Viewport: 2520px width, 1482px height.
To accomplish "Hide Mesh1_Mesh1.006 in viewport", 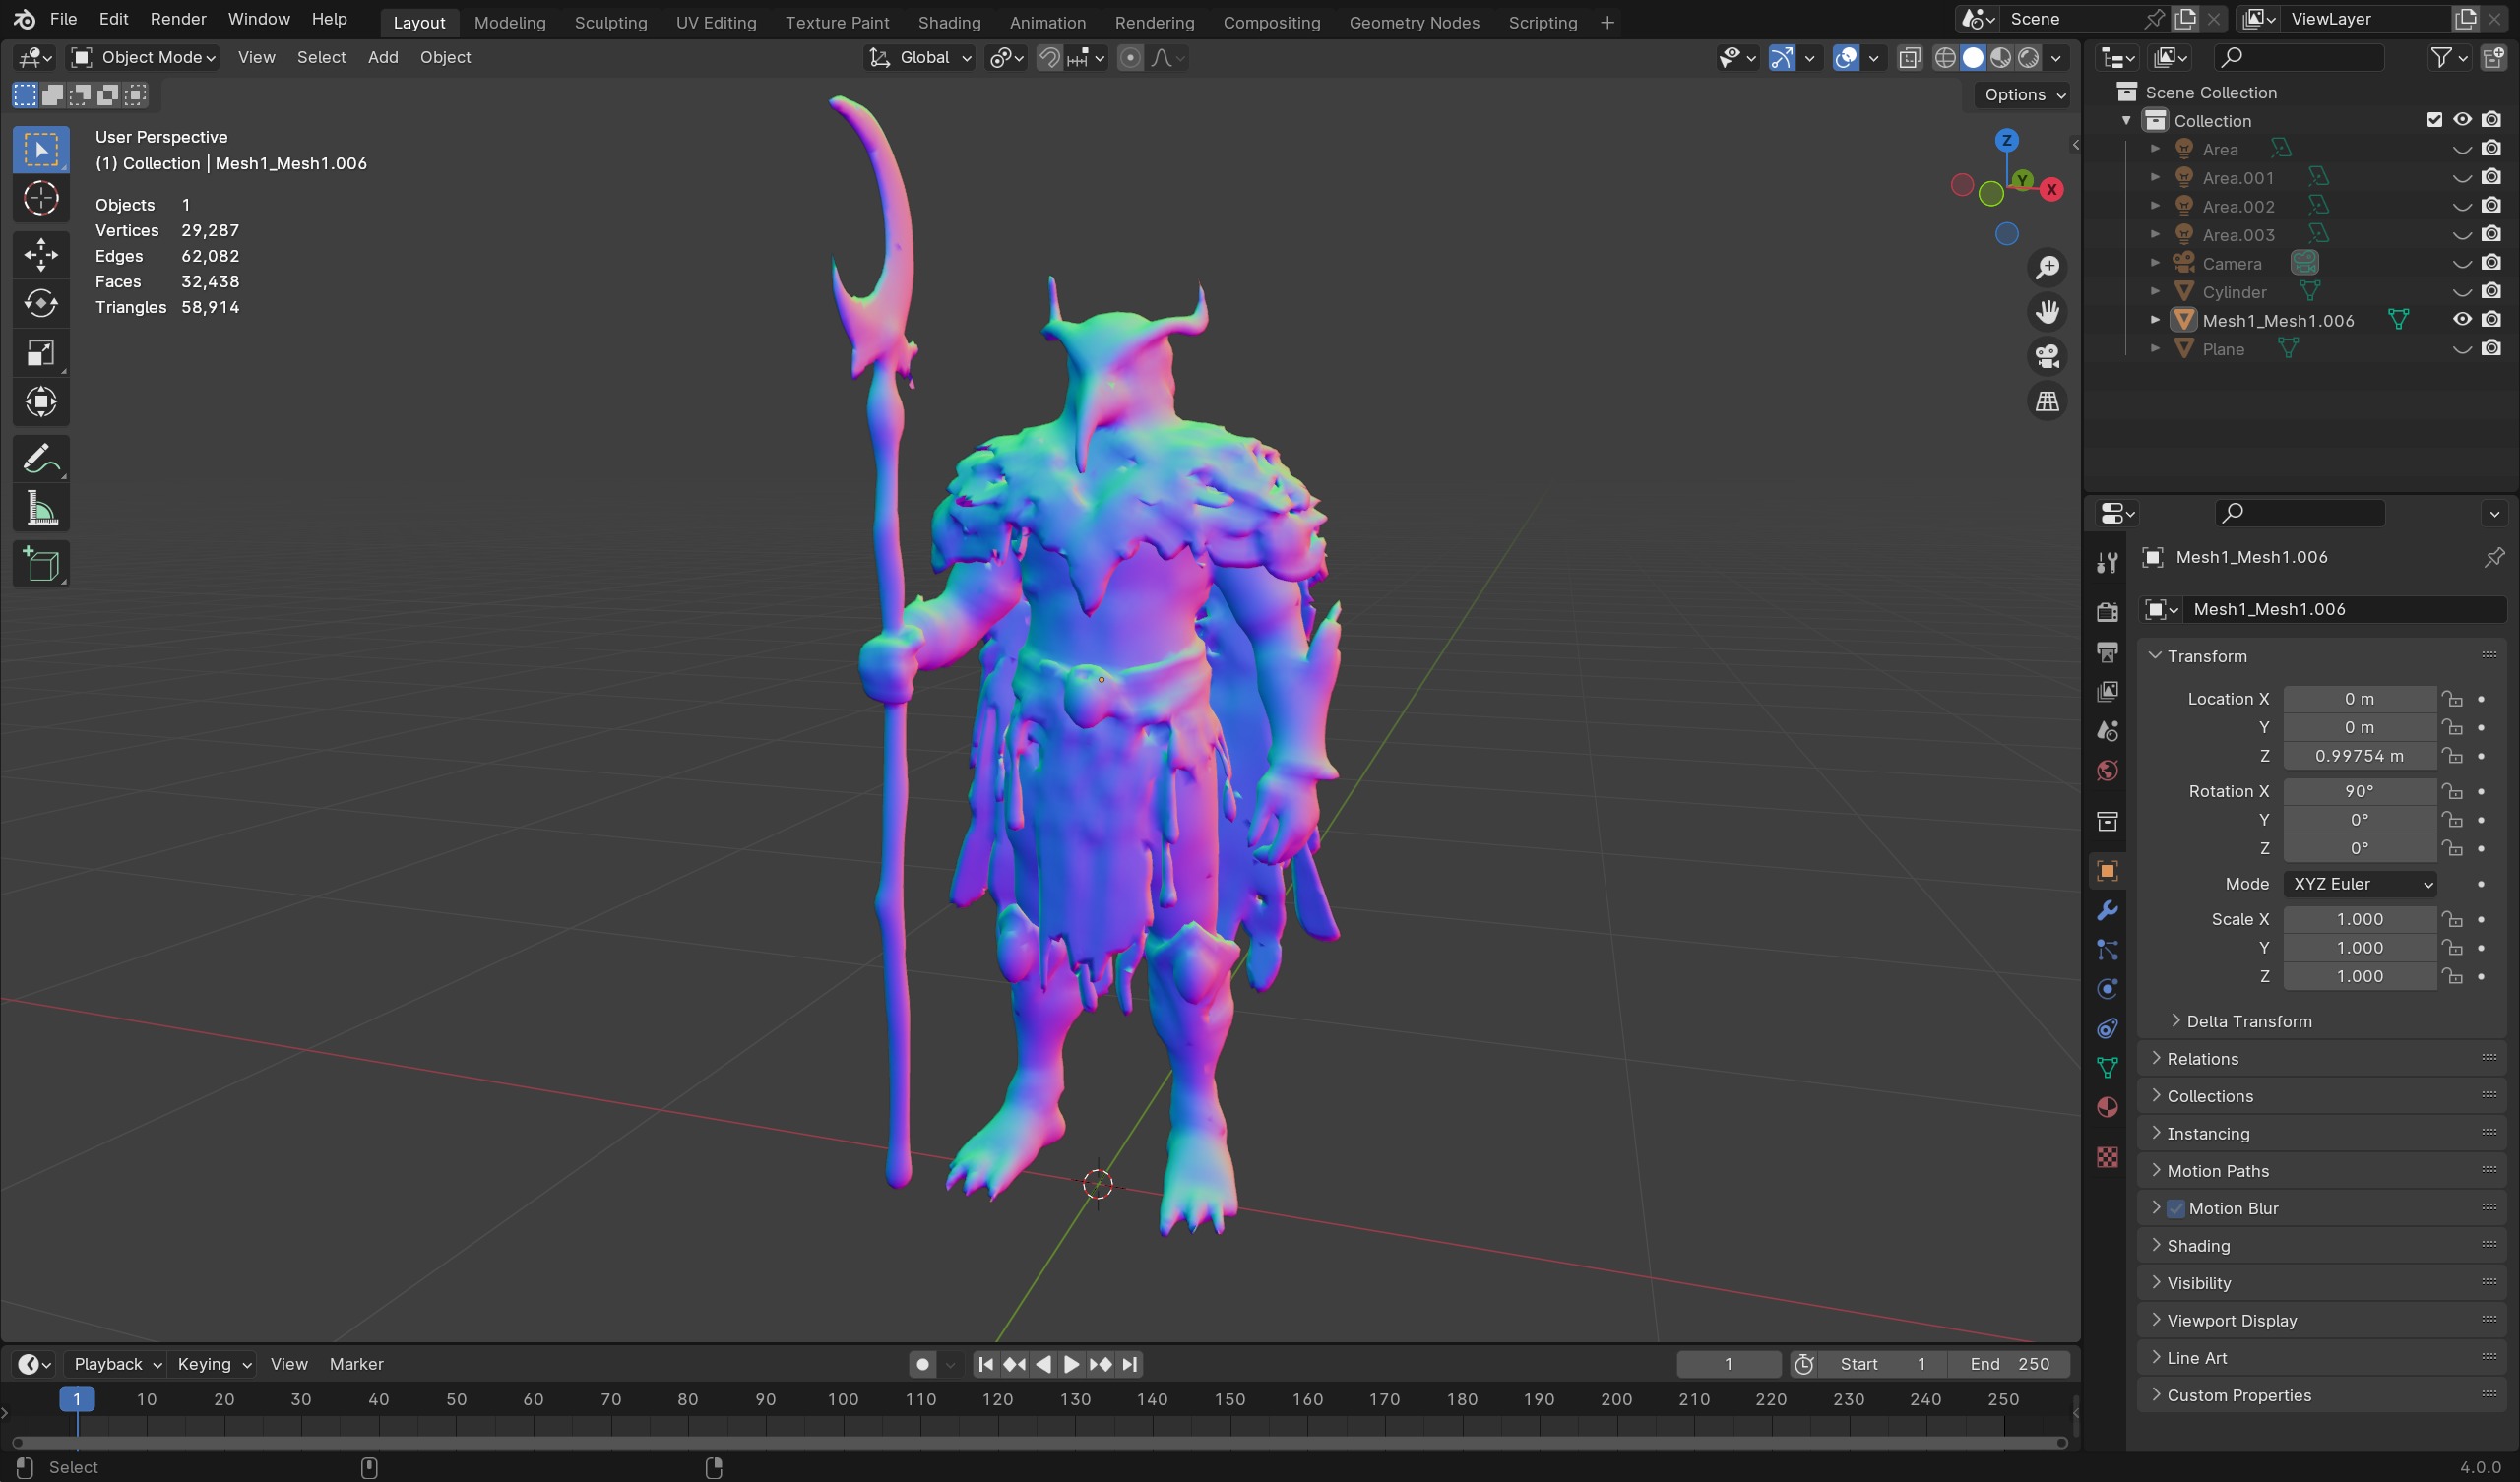I will 2462,320.
